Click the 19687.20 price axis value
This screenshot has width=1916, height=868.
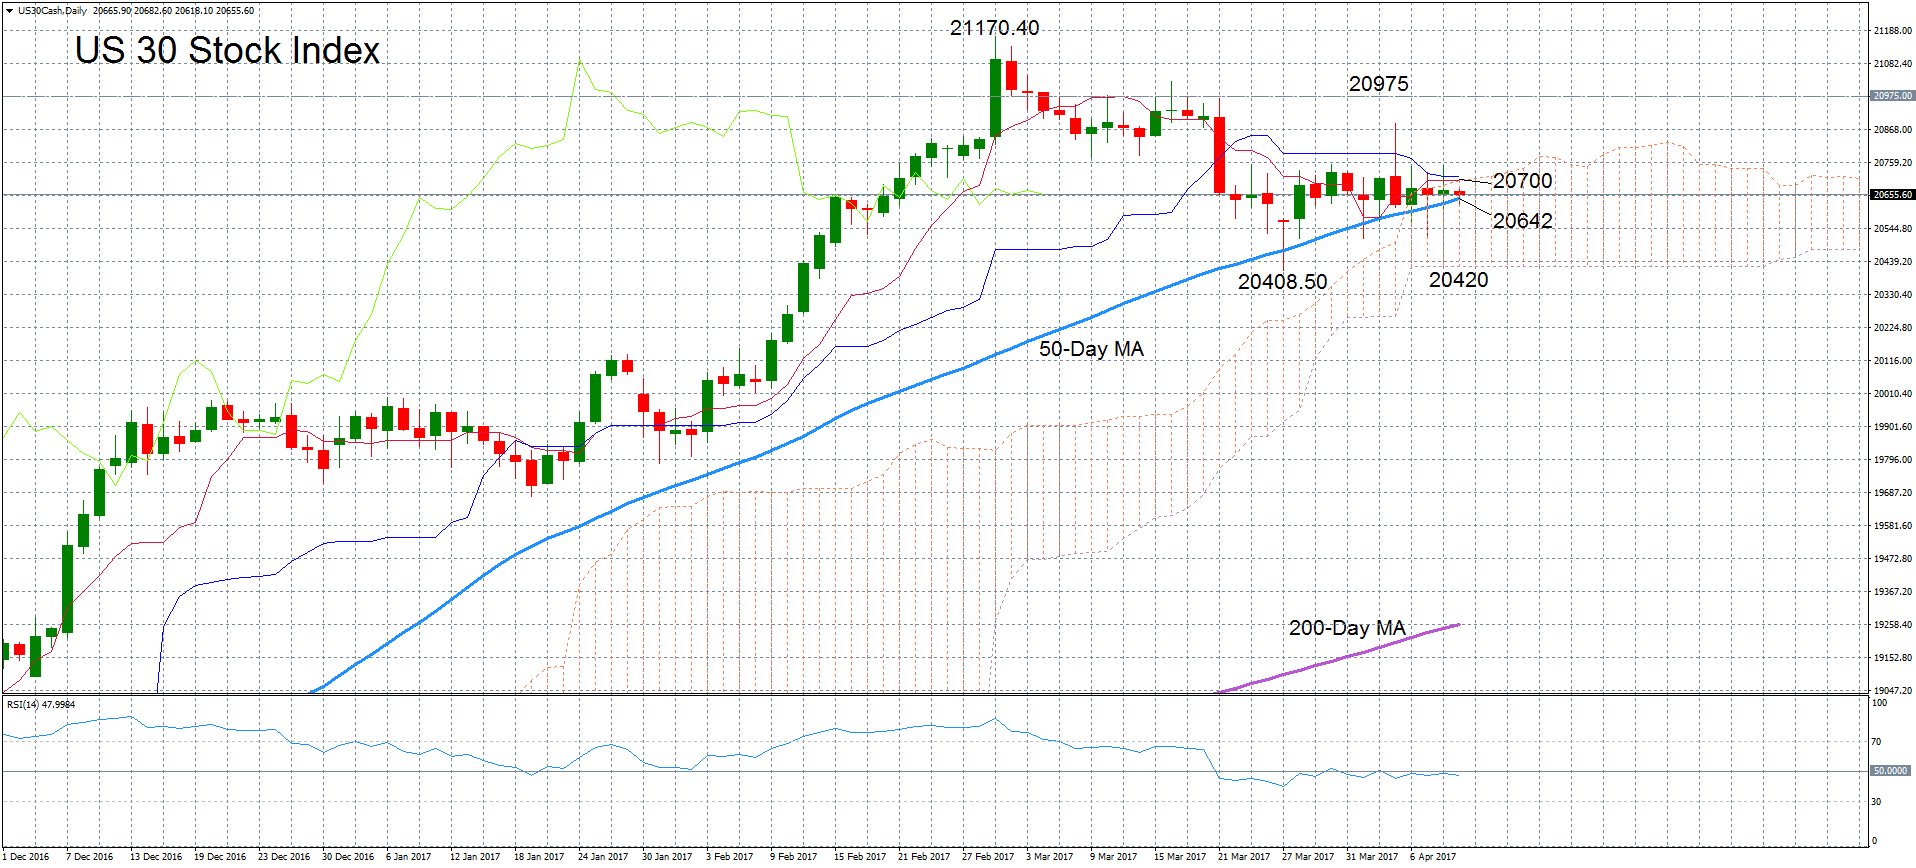[x=1892, y=493]
